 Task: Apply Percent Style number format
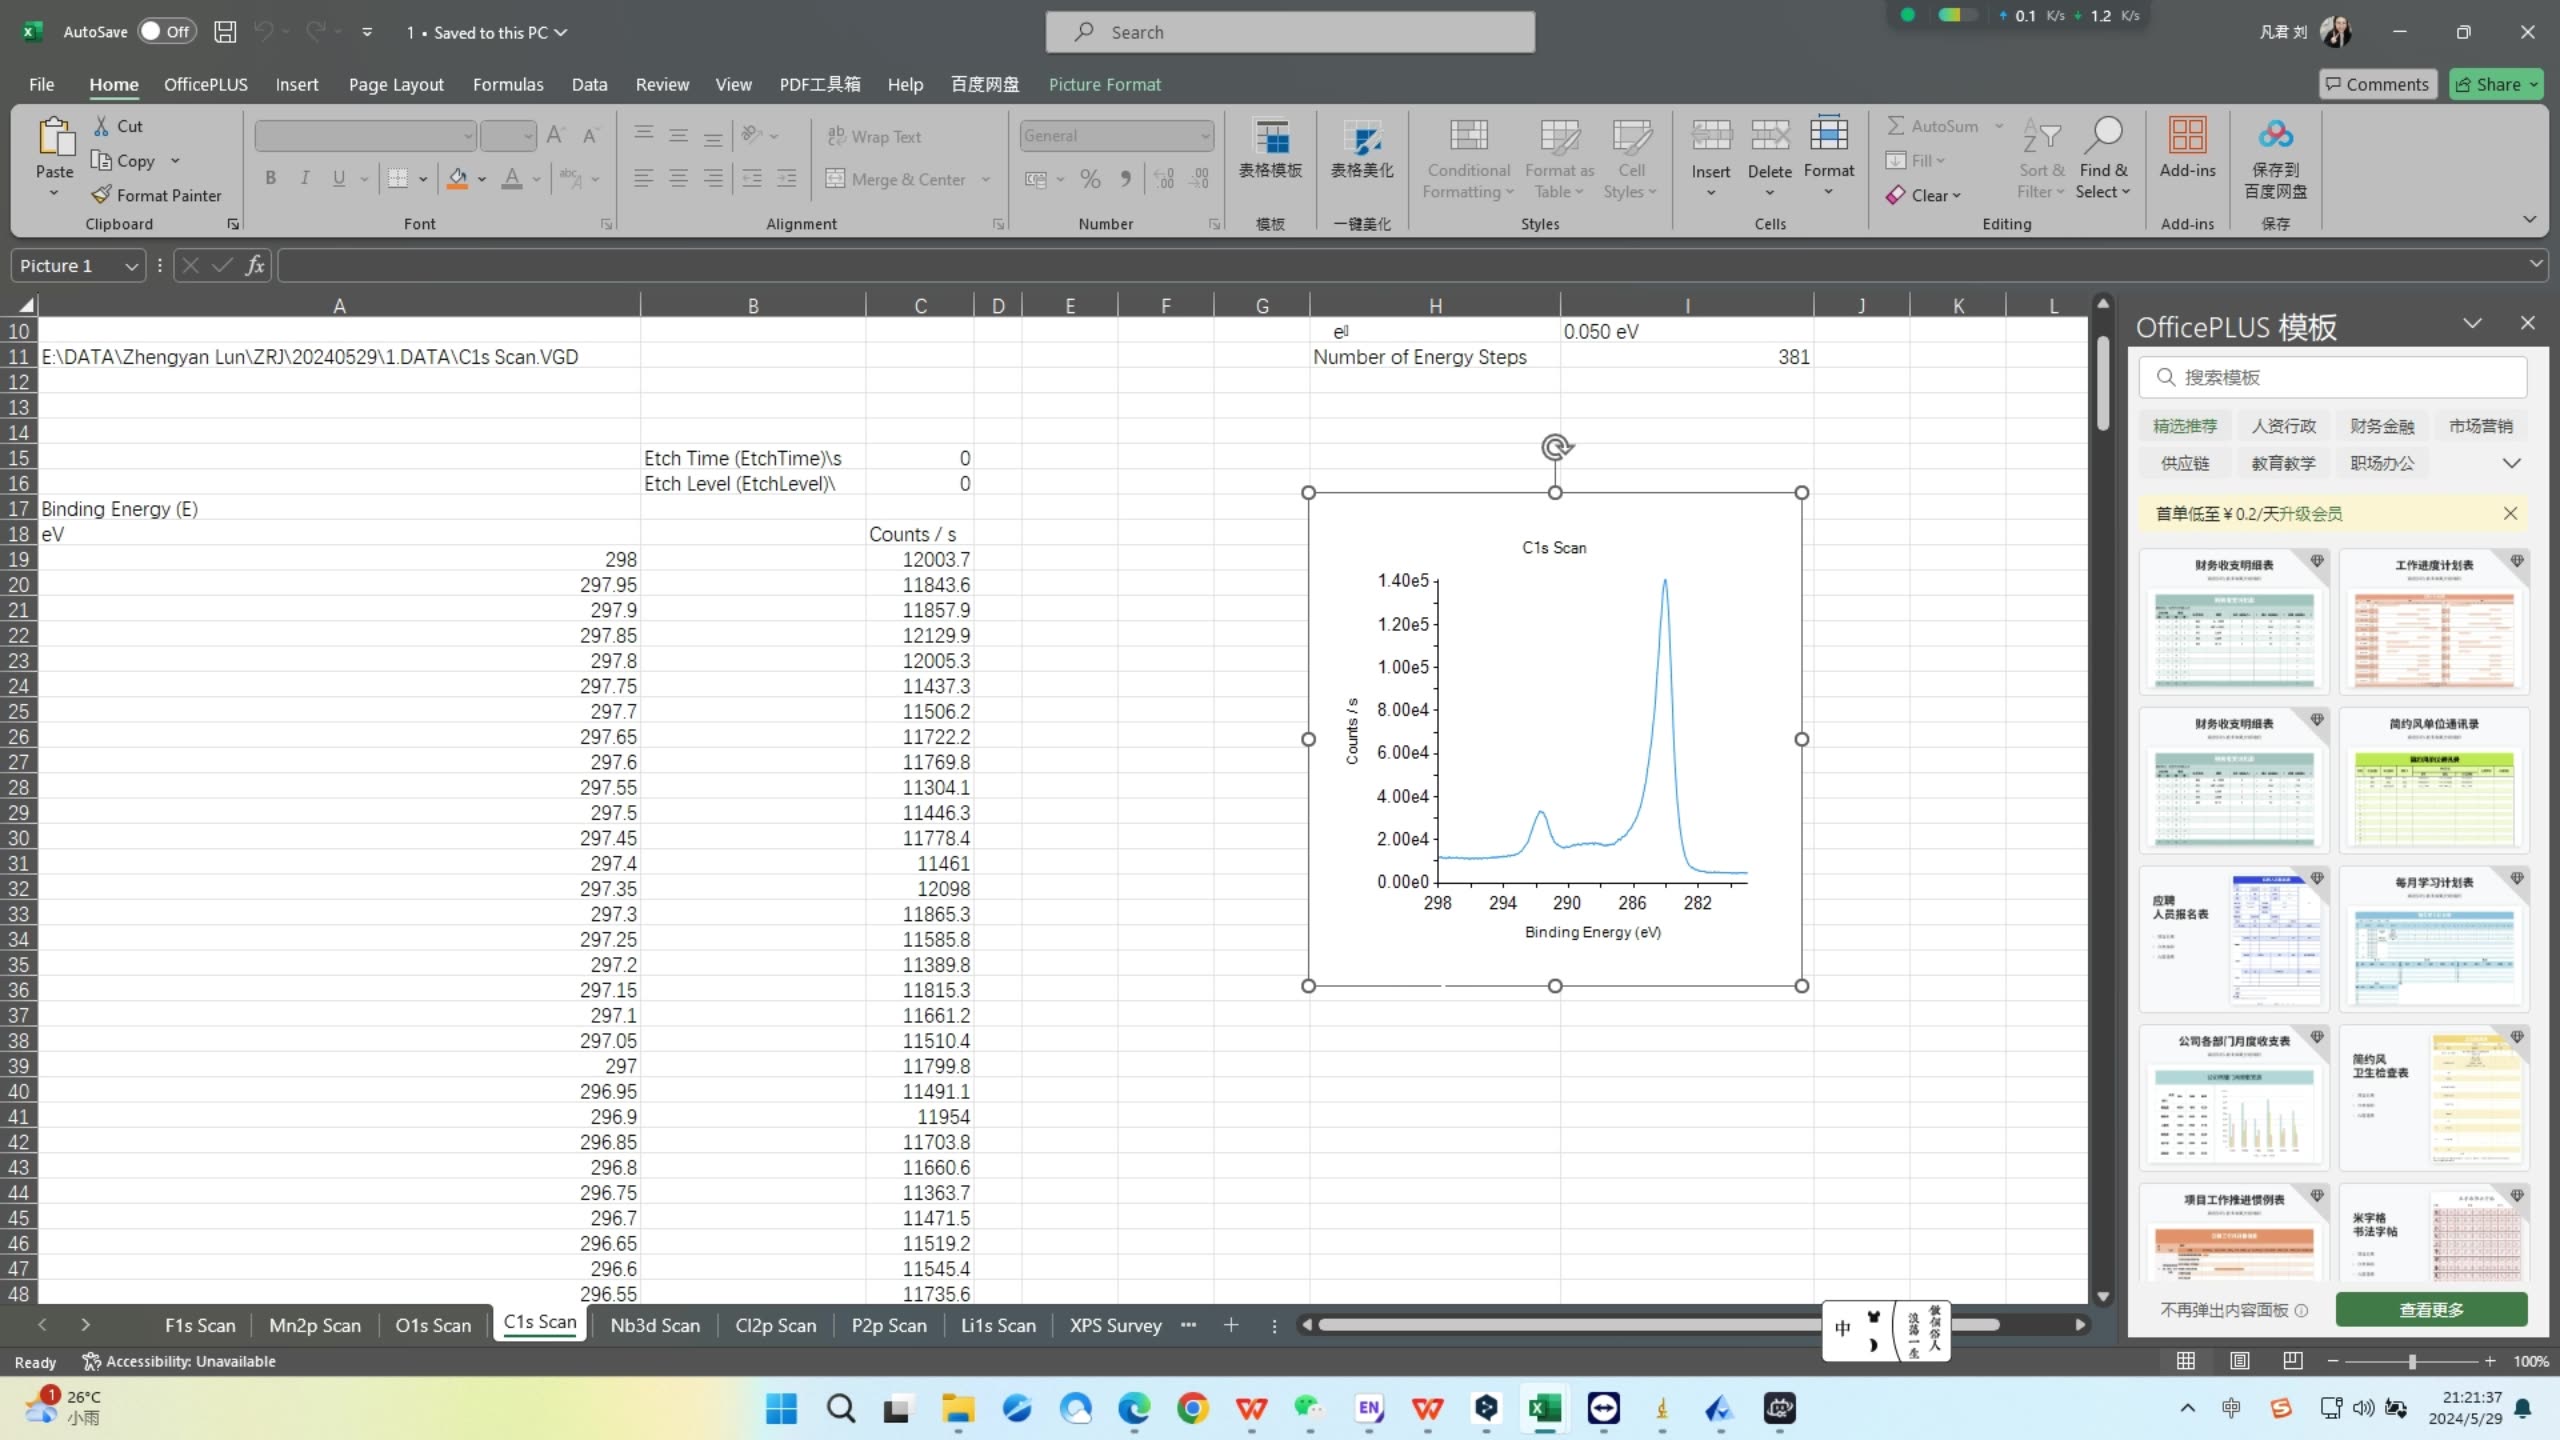click(1089, 178)
